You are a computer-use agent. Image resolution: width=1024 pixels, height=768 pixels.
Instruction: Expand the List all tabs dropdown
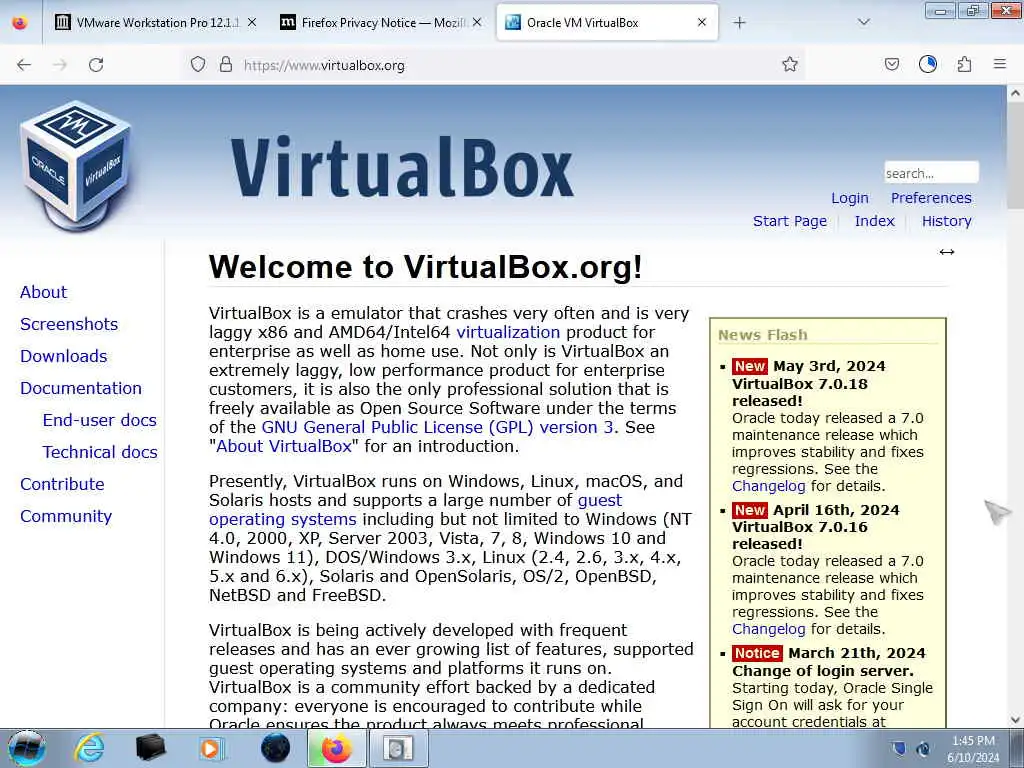coord(863,23)
